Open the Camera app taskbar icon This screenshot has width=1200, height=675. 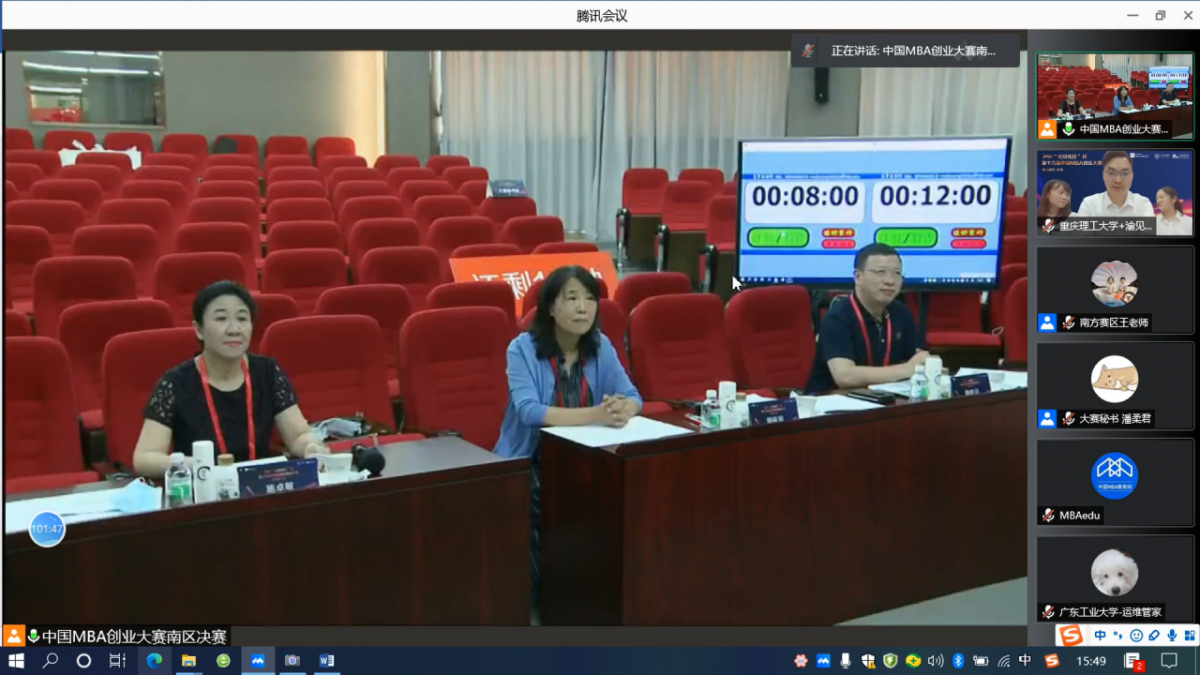[x=292, y=661]
